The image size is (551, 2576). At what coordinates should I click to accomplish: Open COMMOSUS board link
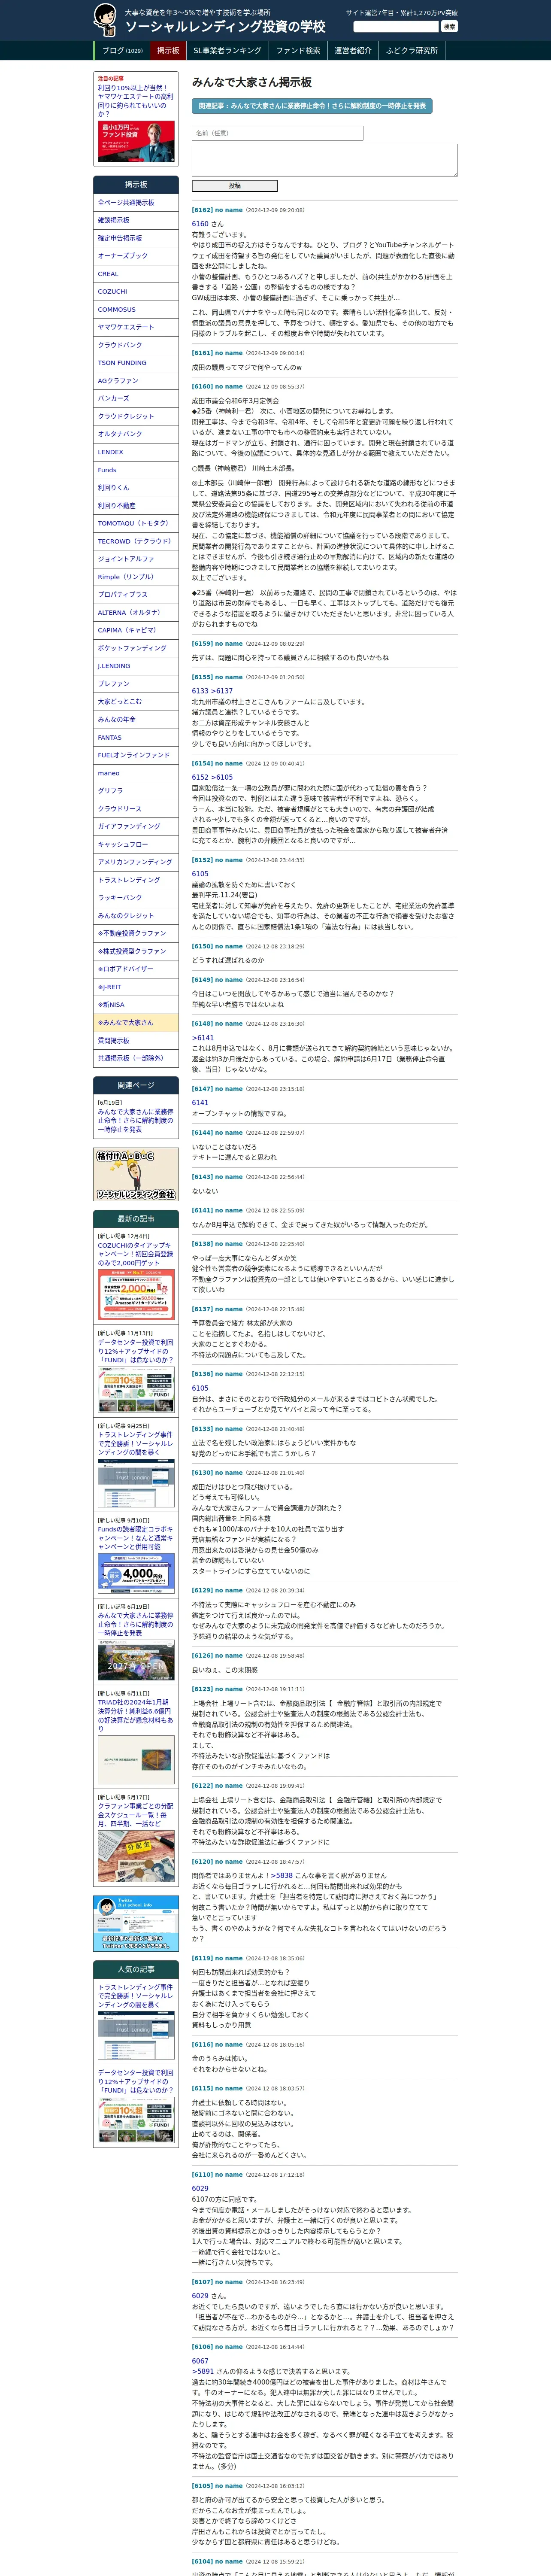pos(136,309)
